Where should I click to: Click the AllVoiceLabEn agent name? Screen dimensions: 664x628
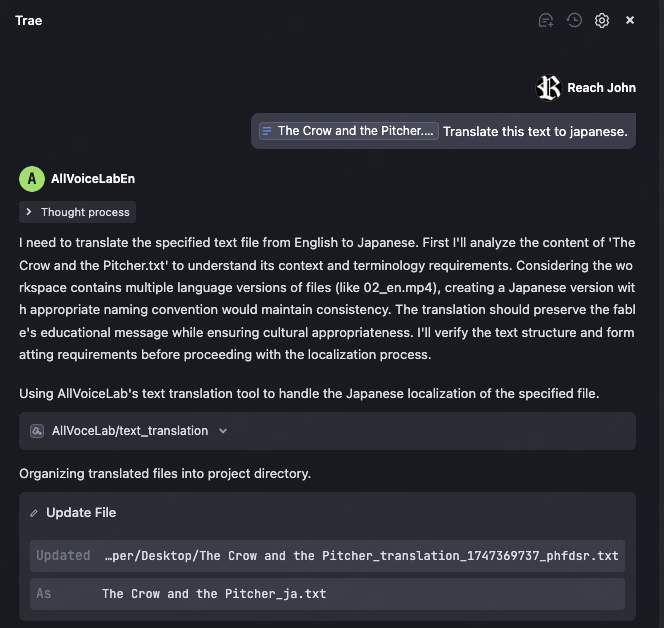pos(93,179)
